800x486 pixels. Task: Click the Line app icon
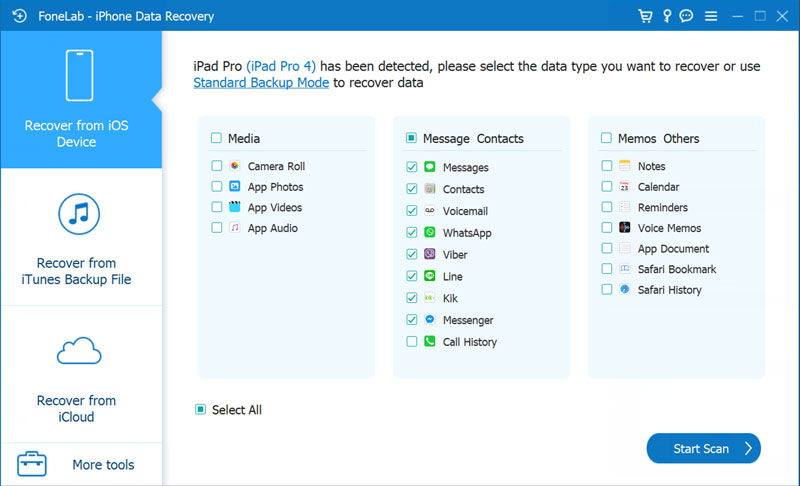tap(430, 276)
